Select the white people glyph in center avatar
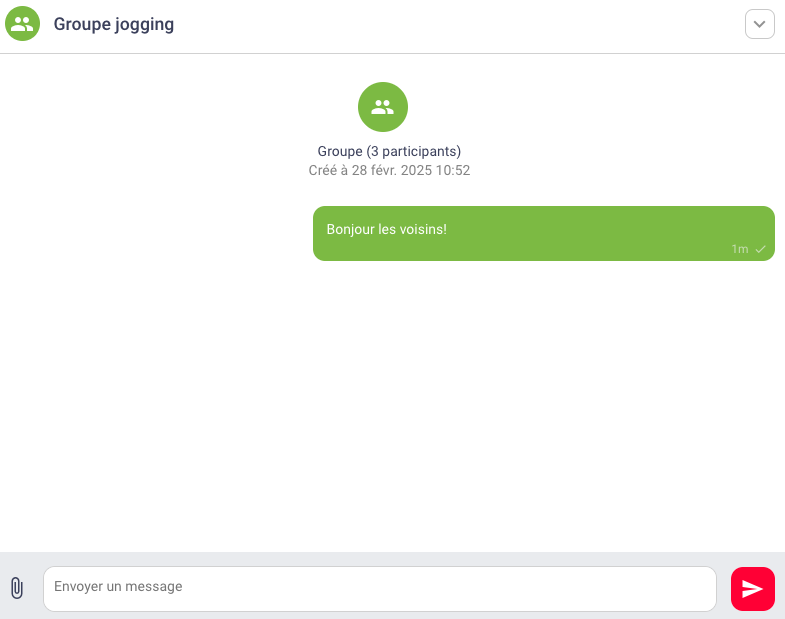The image size is (785, 619). pyautogui.click(x=383, y=107)
